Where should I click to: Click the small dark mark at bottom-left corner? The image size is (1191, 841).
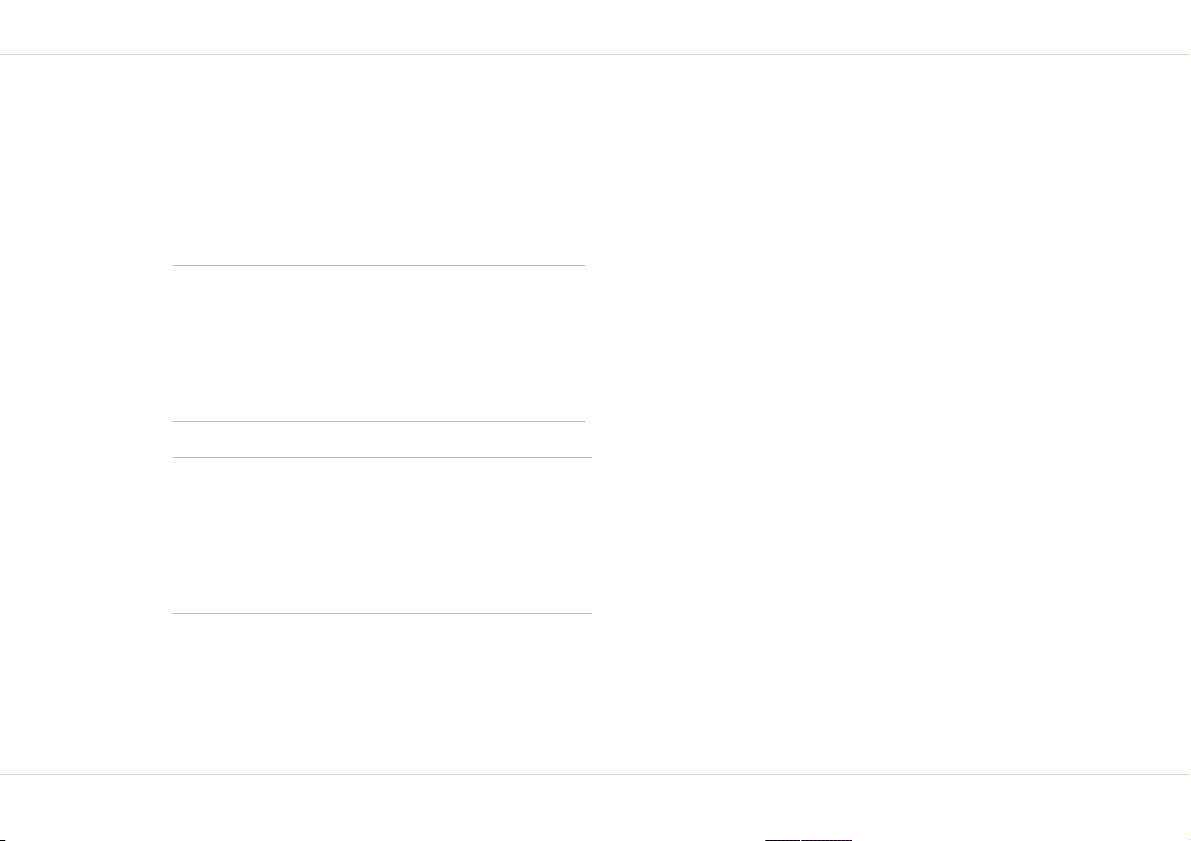(2, 839)
